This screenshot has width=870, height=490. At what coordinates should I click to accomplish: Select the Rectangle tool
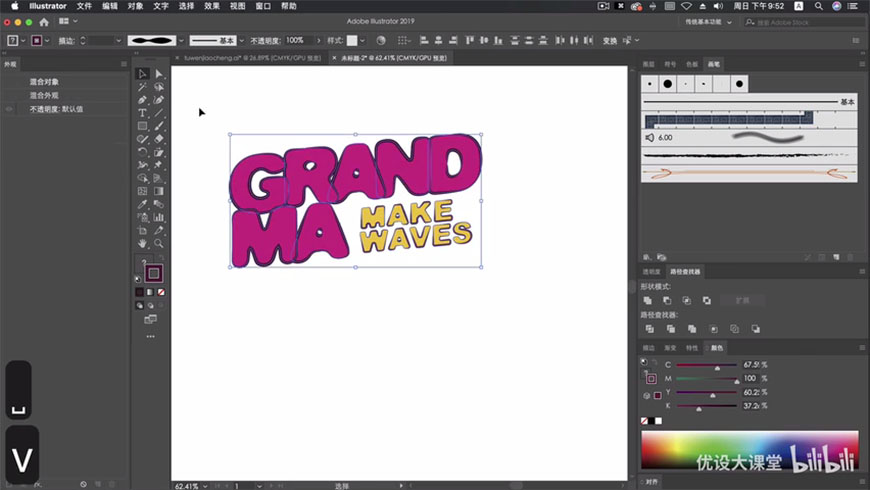pyautogui.click(x=143, y=126)
